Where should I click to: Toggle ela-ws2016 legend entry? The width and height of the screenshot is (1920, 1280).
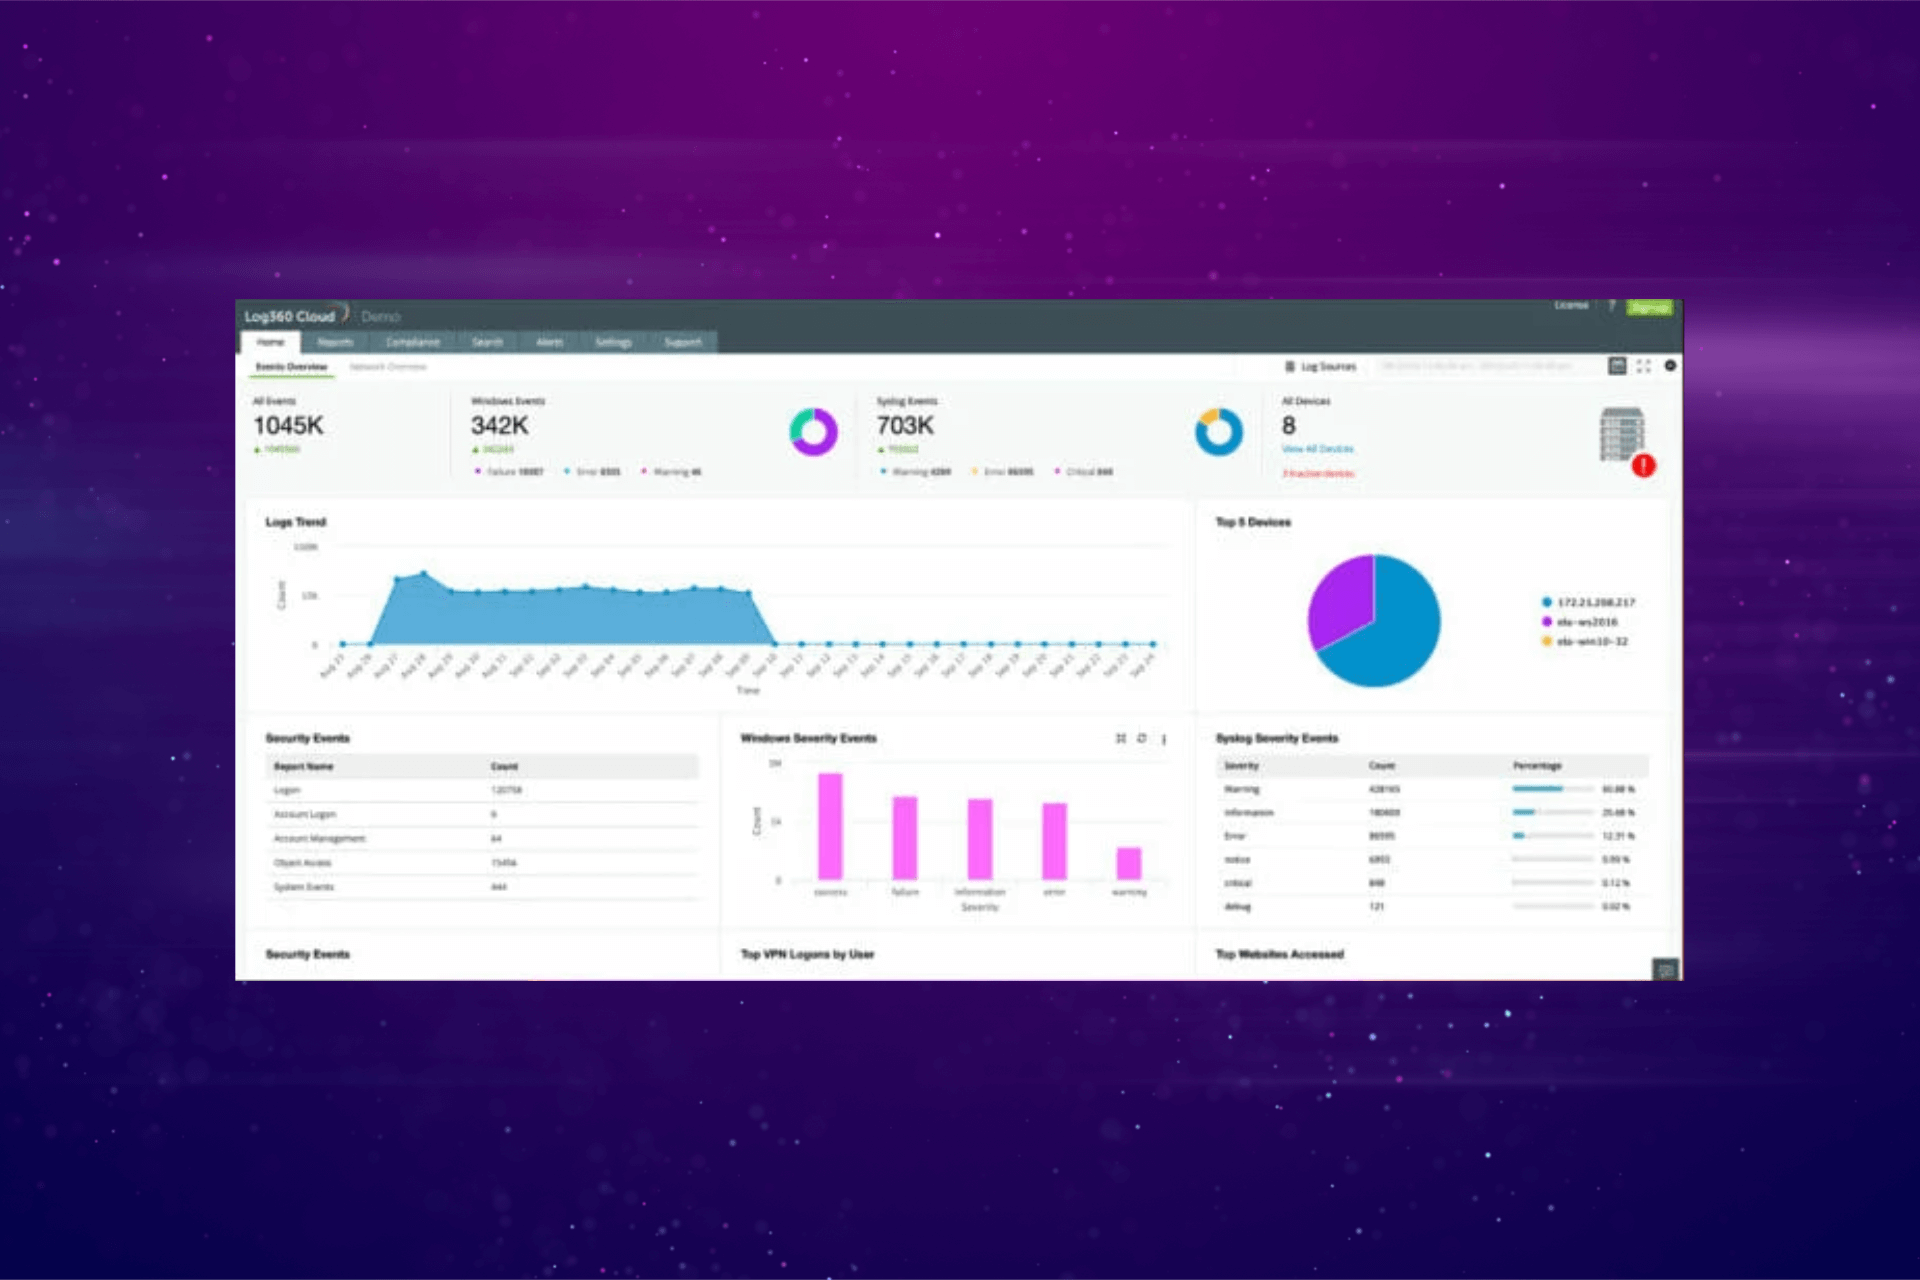pyautogui.click(x=1579, y=622)
